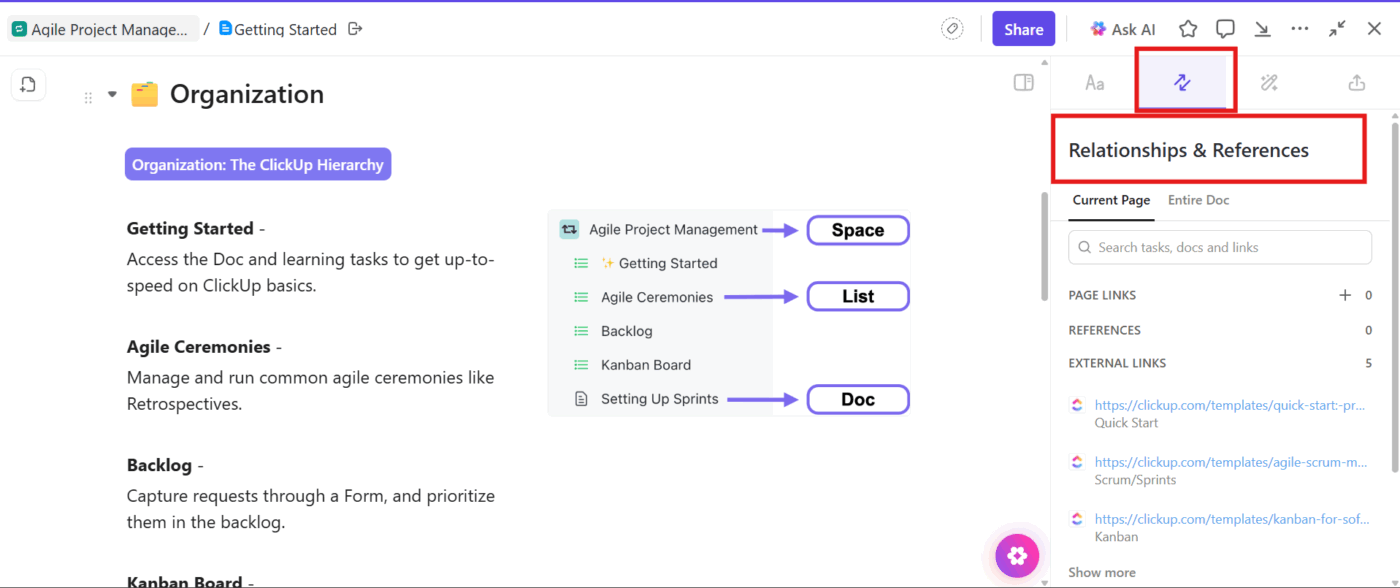The width and height of the screenshot is (1400, 588).
Task: Open the AI magic wand tools
Action: [1269, 82]
